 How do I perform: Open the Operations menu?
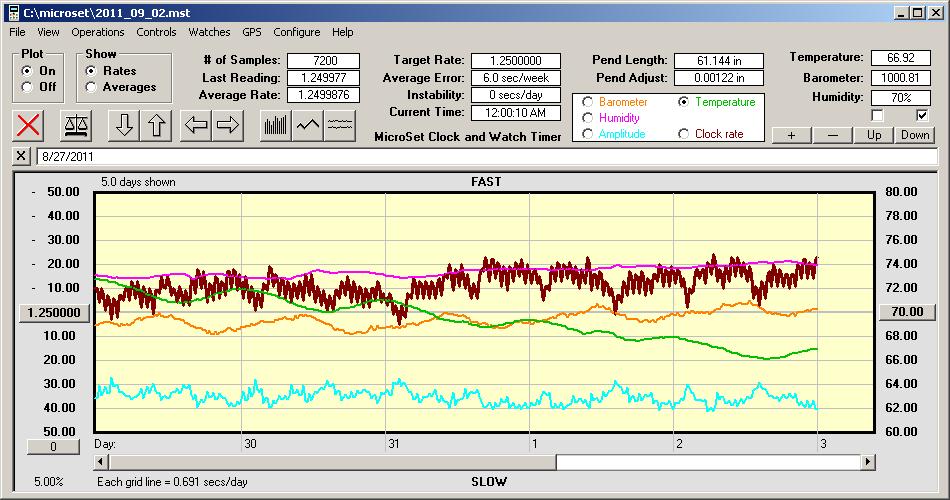click(98, 32)
